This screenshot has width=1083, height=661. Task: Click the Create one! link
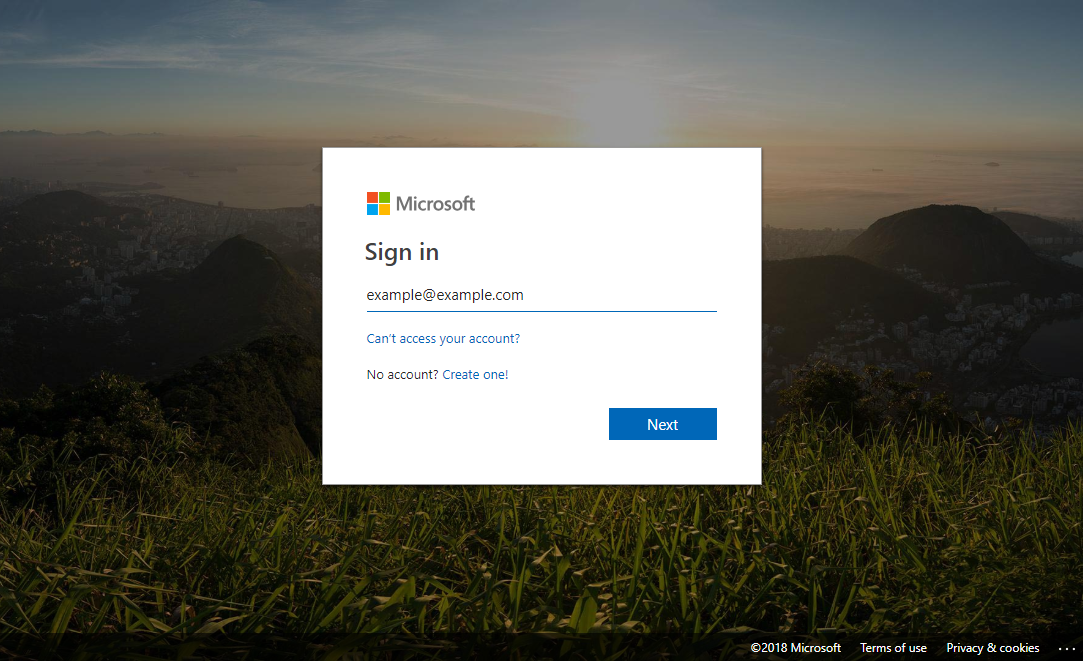(475, 374)
